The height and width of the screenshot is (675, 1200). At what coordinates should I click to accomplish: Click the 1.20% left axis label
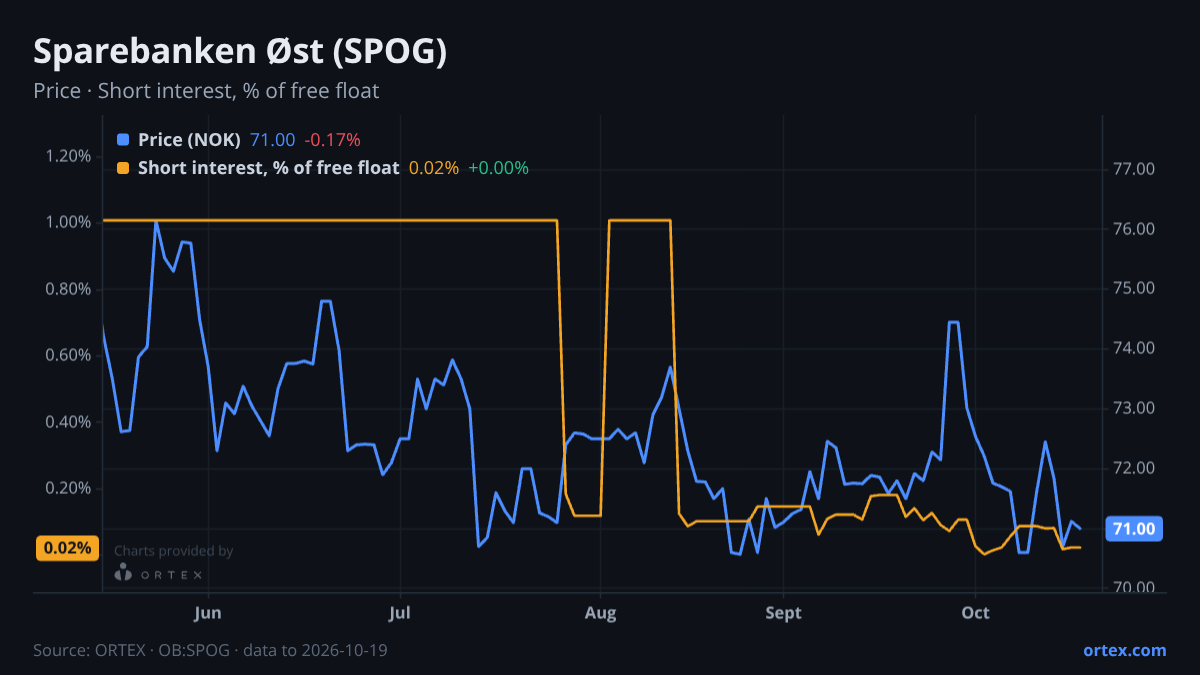coord(68,156)
